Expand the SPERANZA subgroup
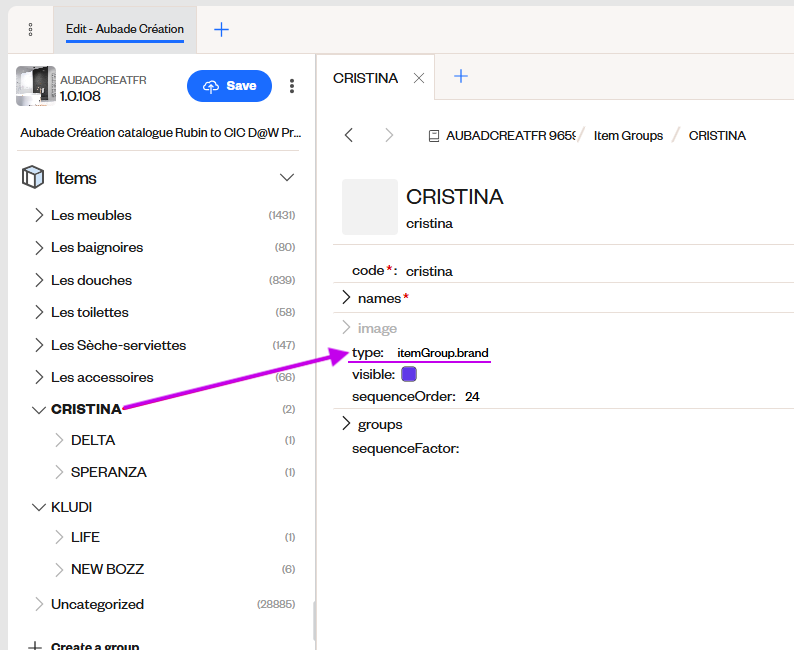 click(x=59, y=472)
